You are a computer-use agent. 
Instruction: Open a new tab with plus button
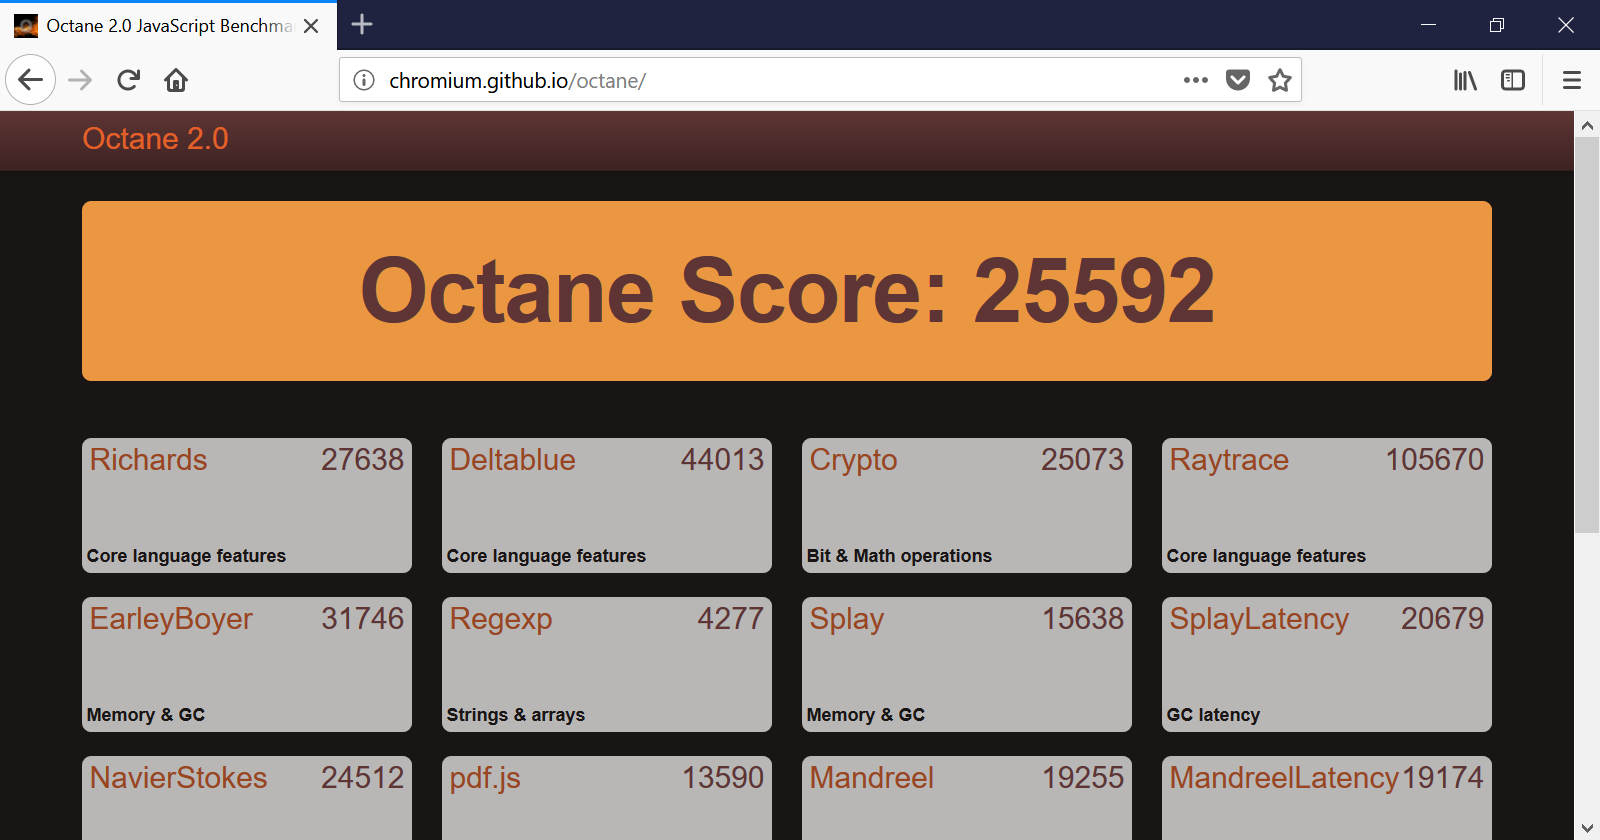pyautogui.click(x=362, y=25)
